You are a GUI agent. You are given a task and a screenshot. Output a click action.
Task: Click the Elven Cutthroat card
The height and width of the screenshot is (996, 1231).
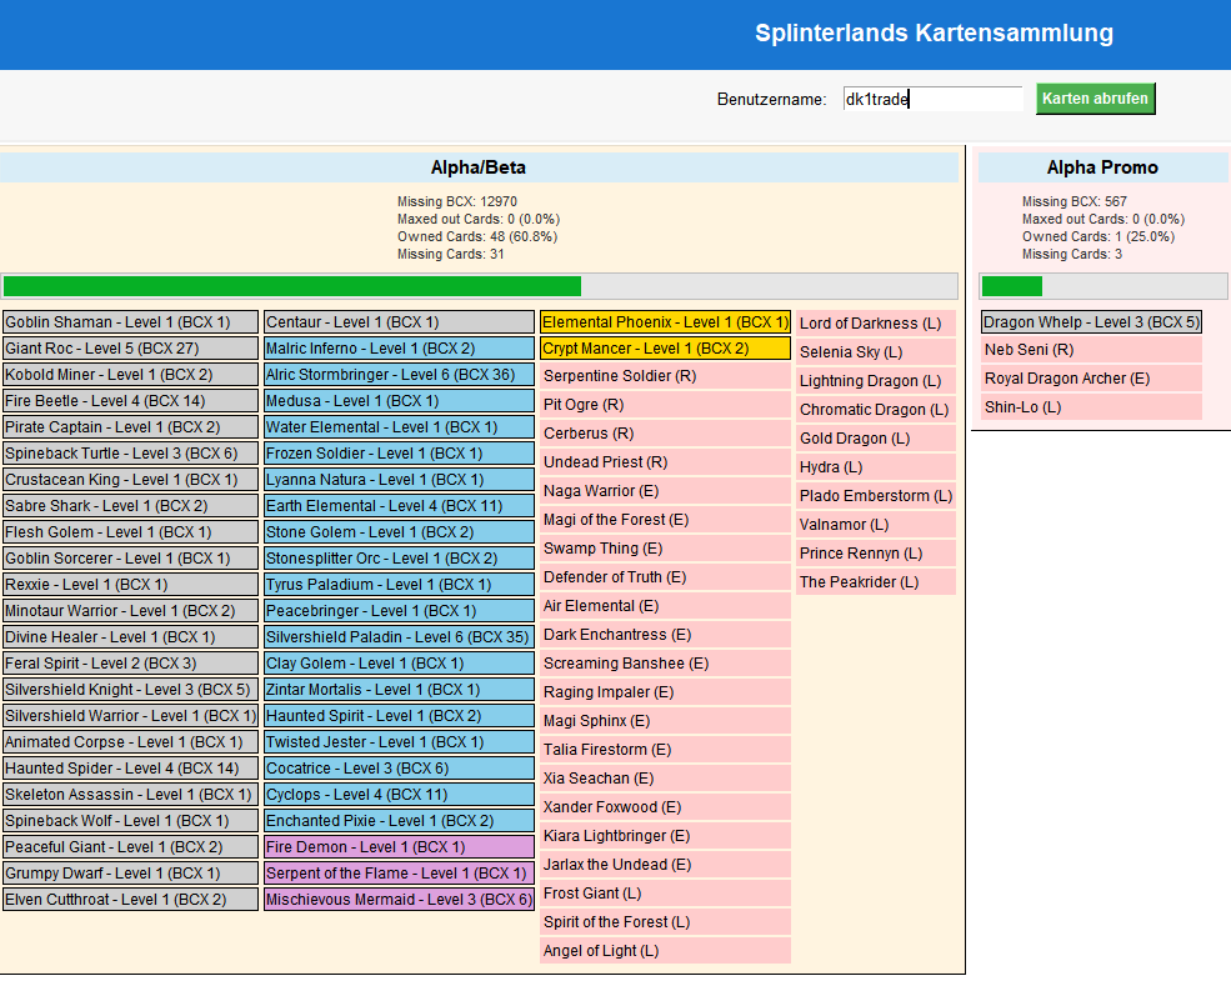click(x=130, y=899)
